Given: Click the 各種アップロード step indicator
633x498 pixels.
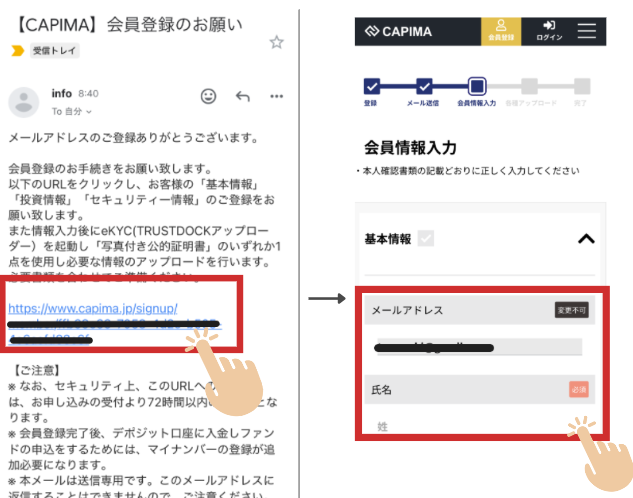Looking at the screenshot, I should 529,86.
